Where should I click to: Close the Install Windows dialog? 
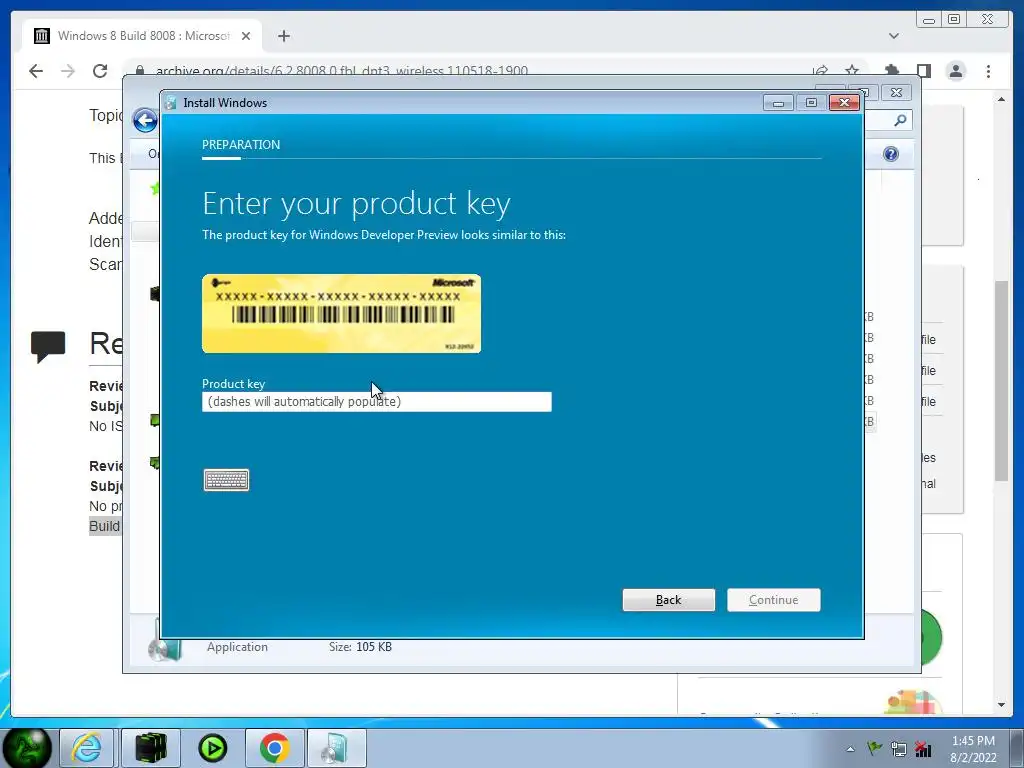[x=844, y=103]
